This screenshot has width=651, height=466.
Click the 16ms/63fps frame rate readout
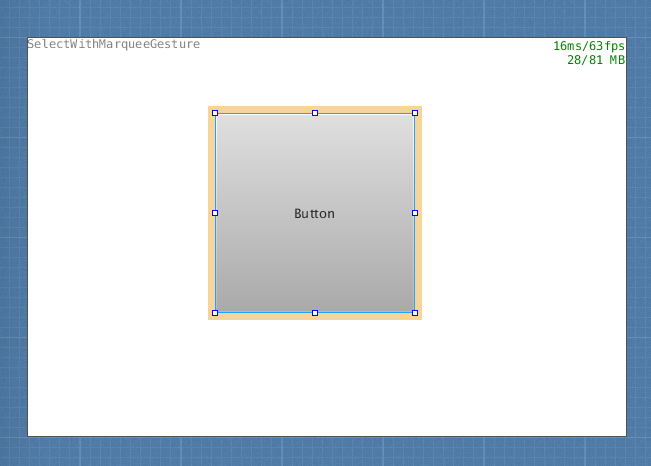point(588,46)
